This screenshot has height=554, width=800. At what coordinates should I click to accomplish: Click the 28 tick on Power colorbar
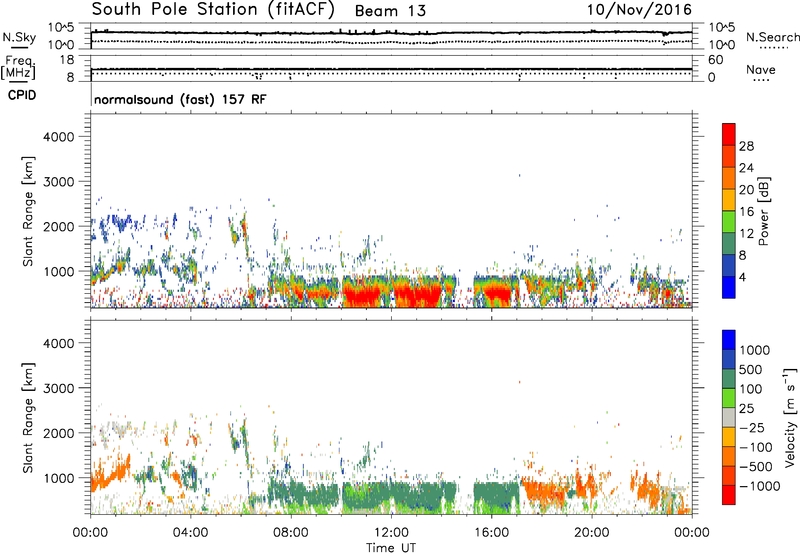(746, 146)
